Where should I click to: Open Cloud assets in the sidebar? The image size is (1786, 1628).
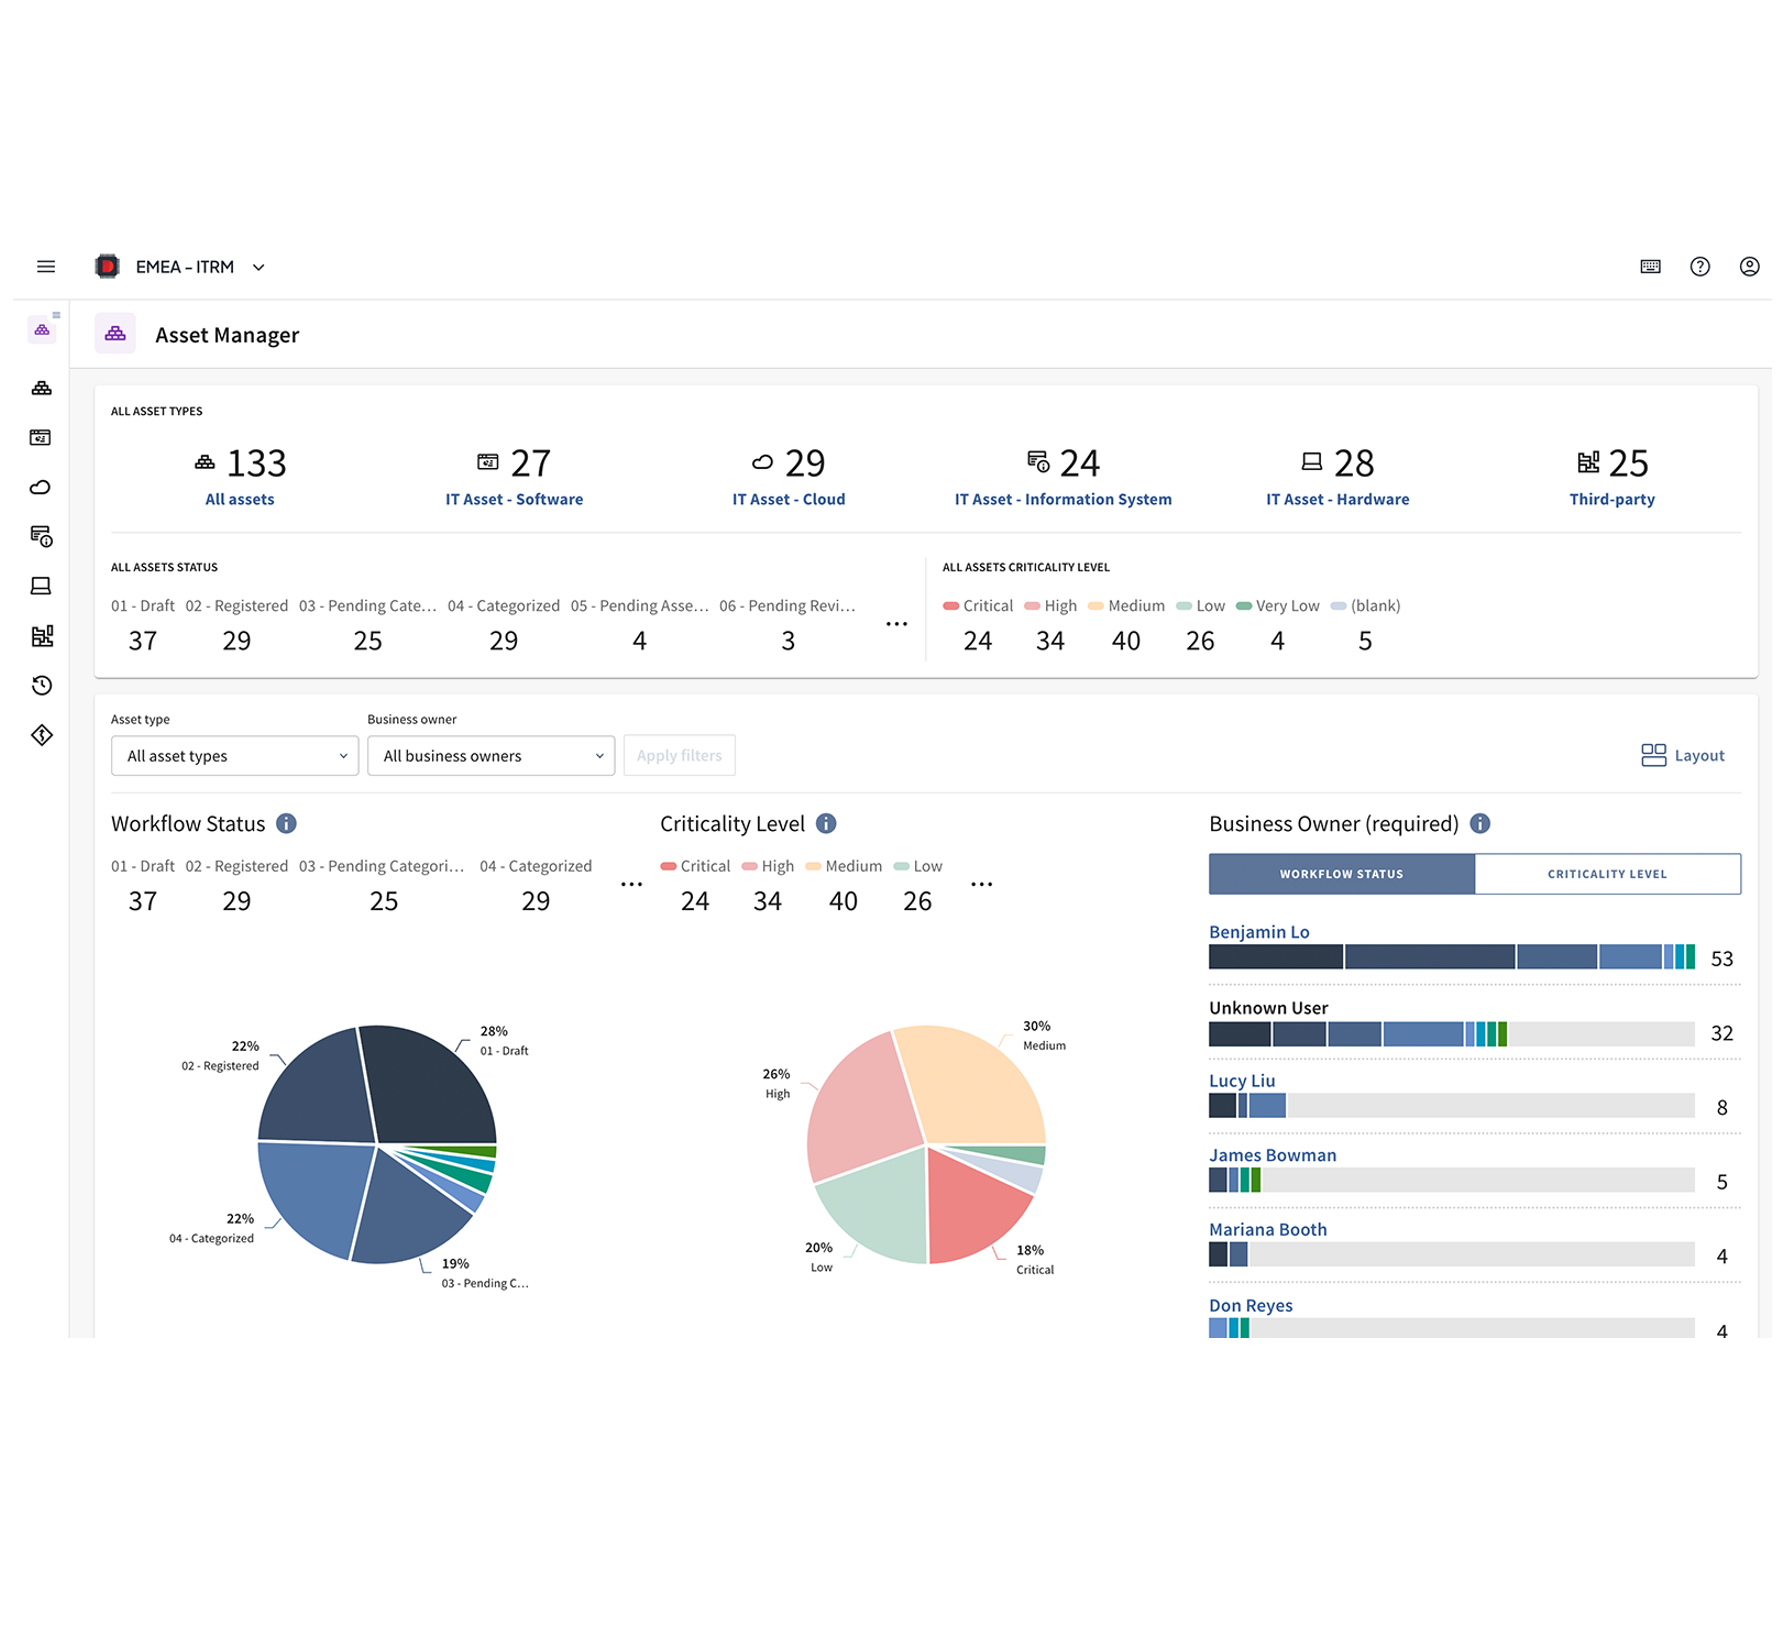point(41,487)
